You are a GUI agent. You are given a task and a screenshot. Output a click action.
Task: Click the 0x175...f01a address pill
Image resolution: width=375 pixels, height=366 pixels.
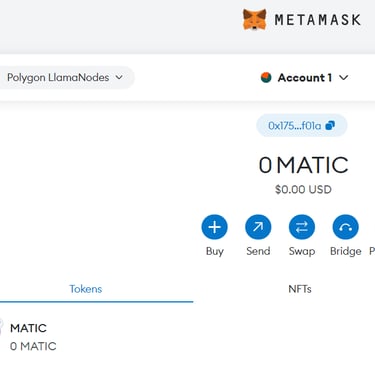tap(302, 126)
